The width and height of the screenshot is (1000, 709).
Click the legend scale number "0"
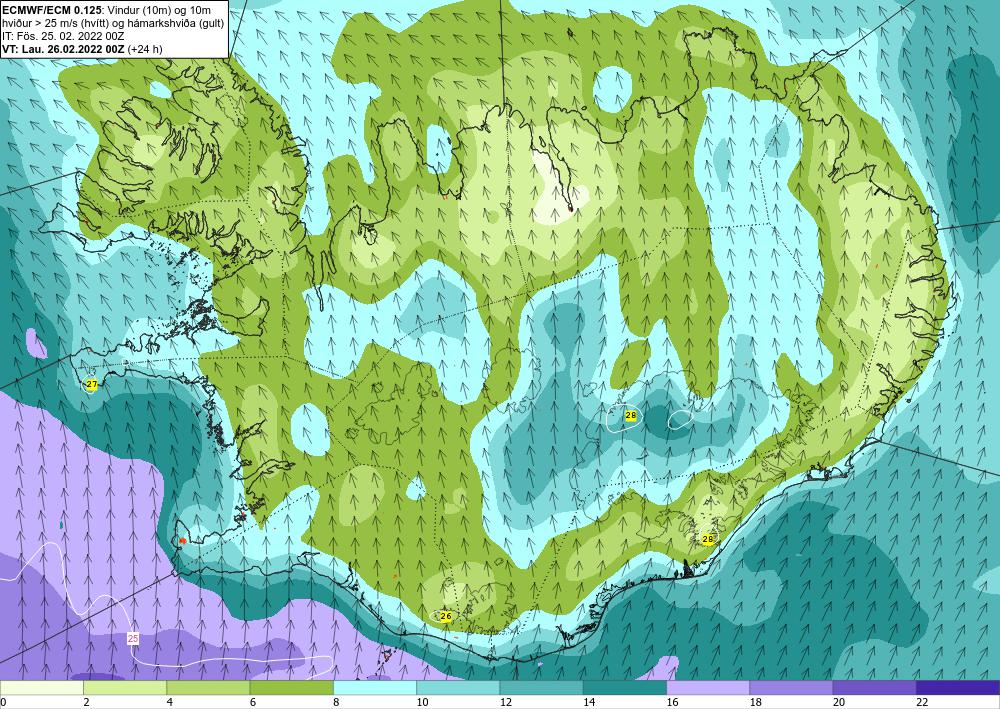point(3,702)
